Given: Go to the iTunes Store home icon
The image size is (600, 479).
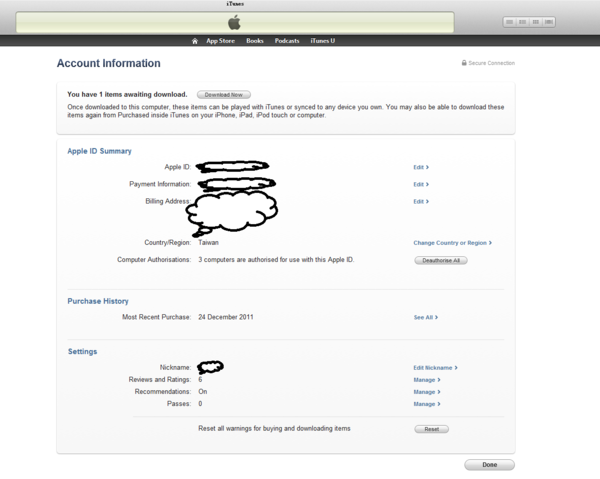Looking at the screenshot, I should [x=195, y=41].
